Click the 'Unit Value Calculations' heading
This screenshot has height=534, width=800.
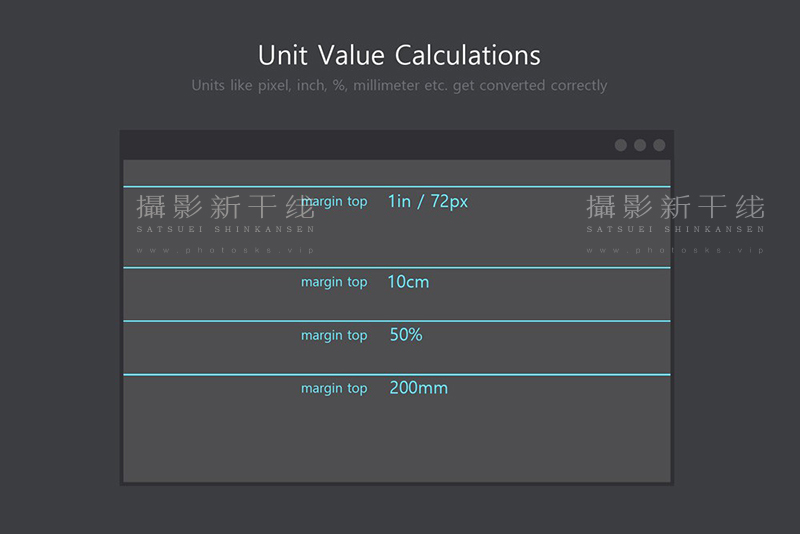pos(399,55)
